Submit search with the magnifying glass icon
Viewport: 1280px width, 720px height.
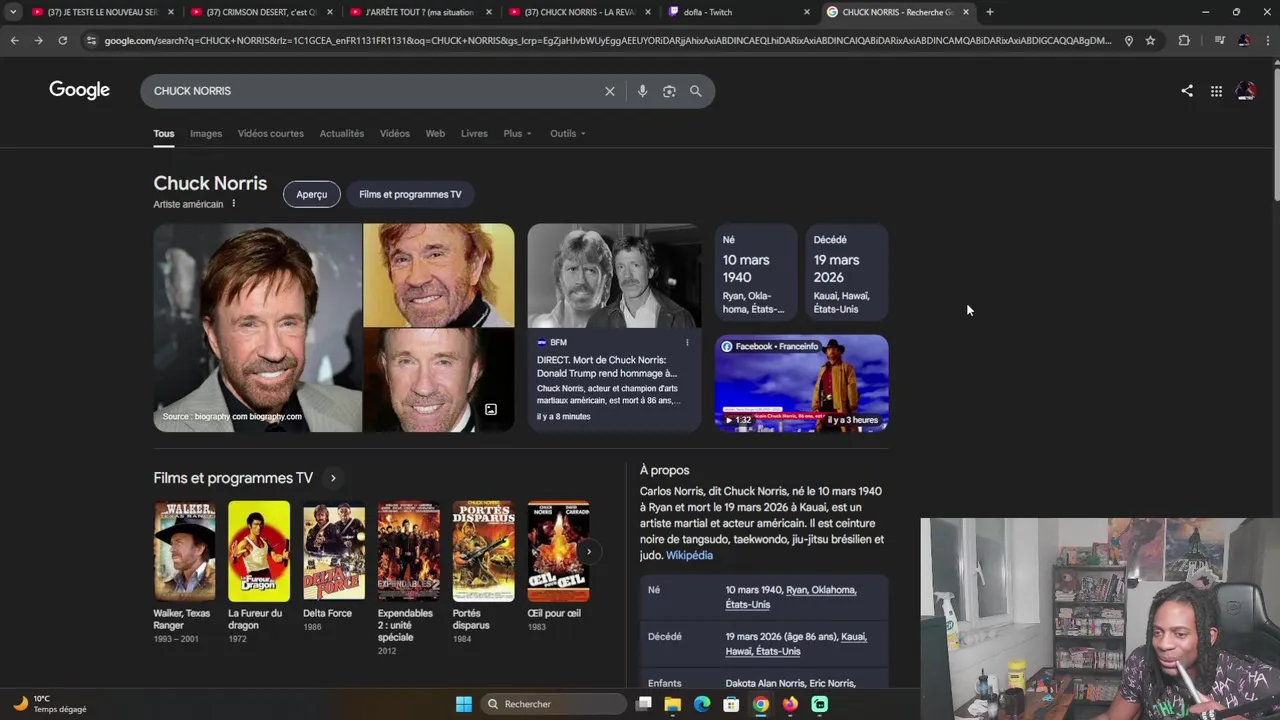(696, 91)
